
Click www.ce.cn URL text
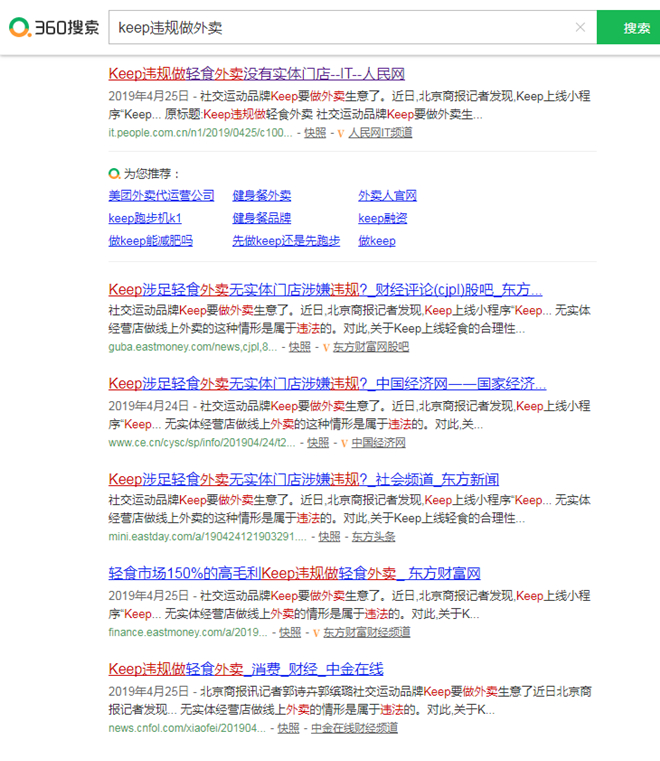[x=202, y=443]
